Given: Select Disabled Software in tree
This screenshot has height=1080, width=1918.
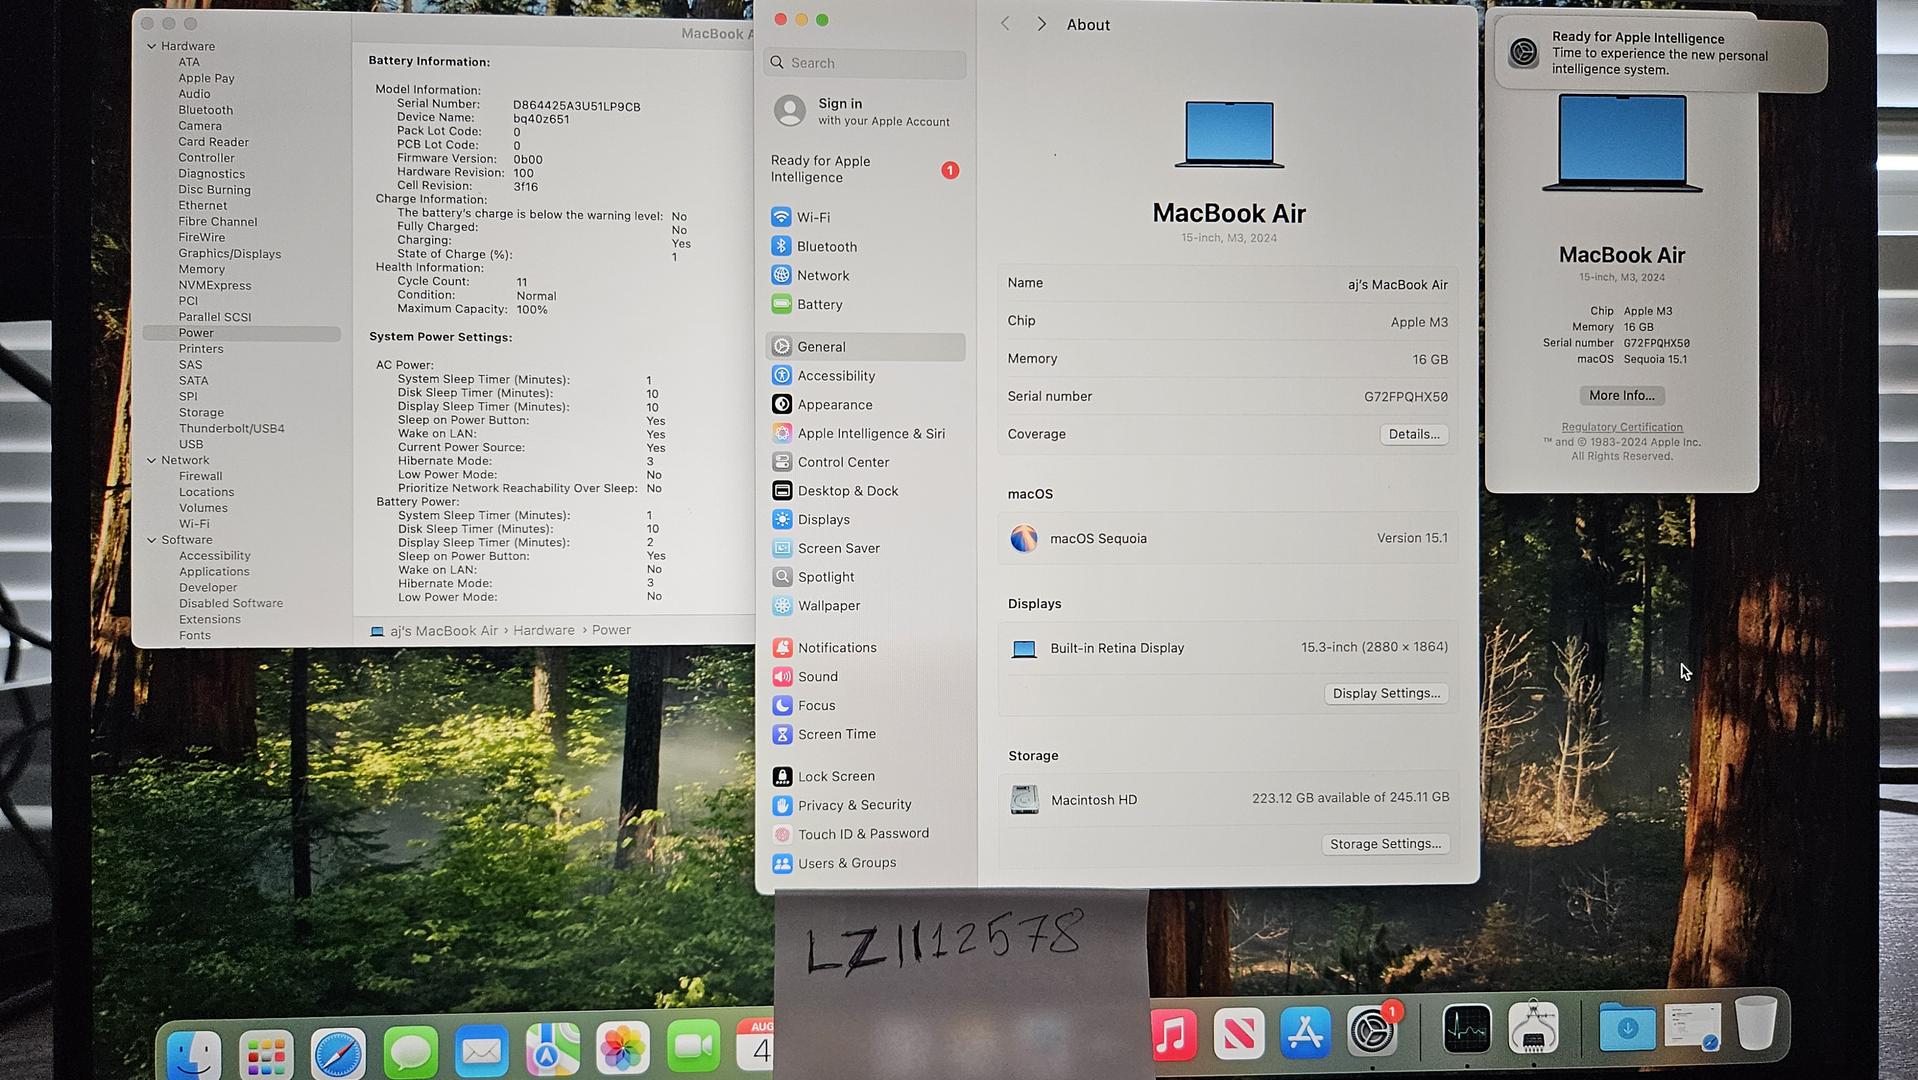Looking at the screenshot, I should point(231,603).
